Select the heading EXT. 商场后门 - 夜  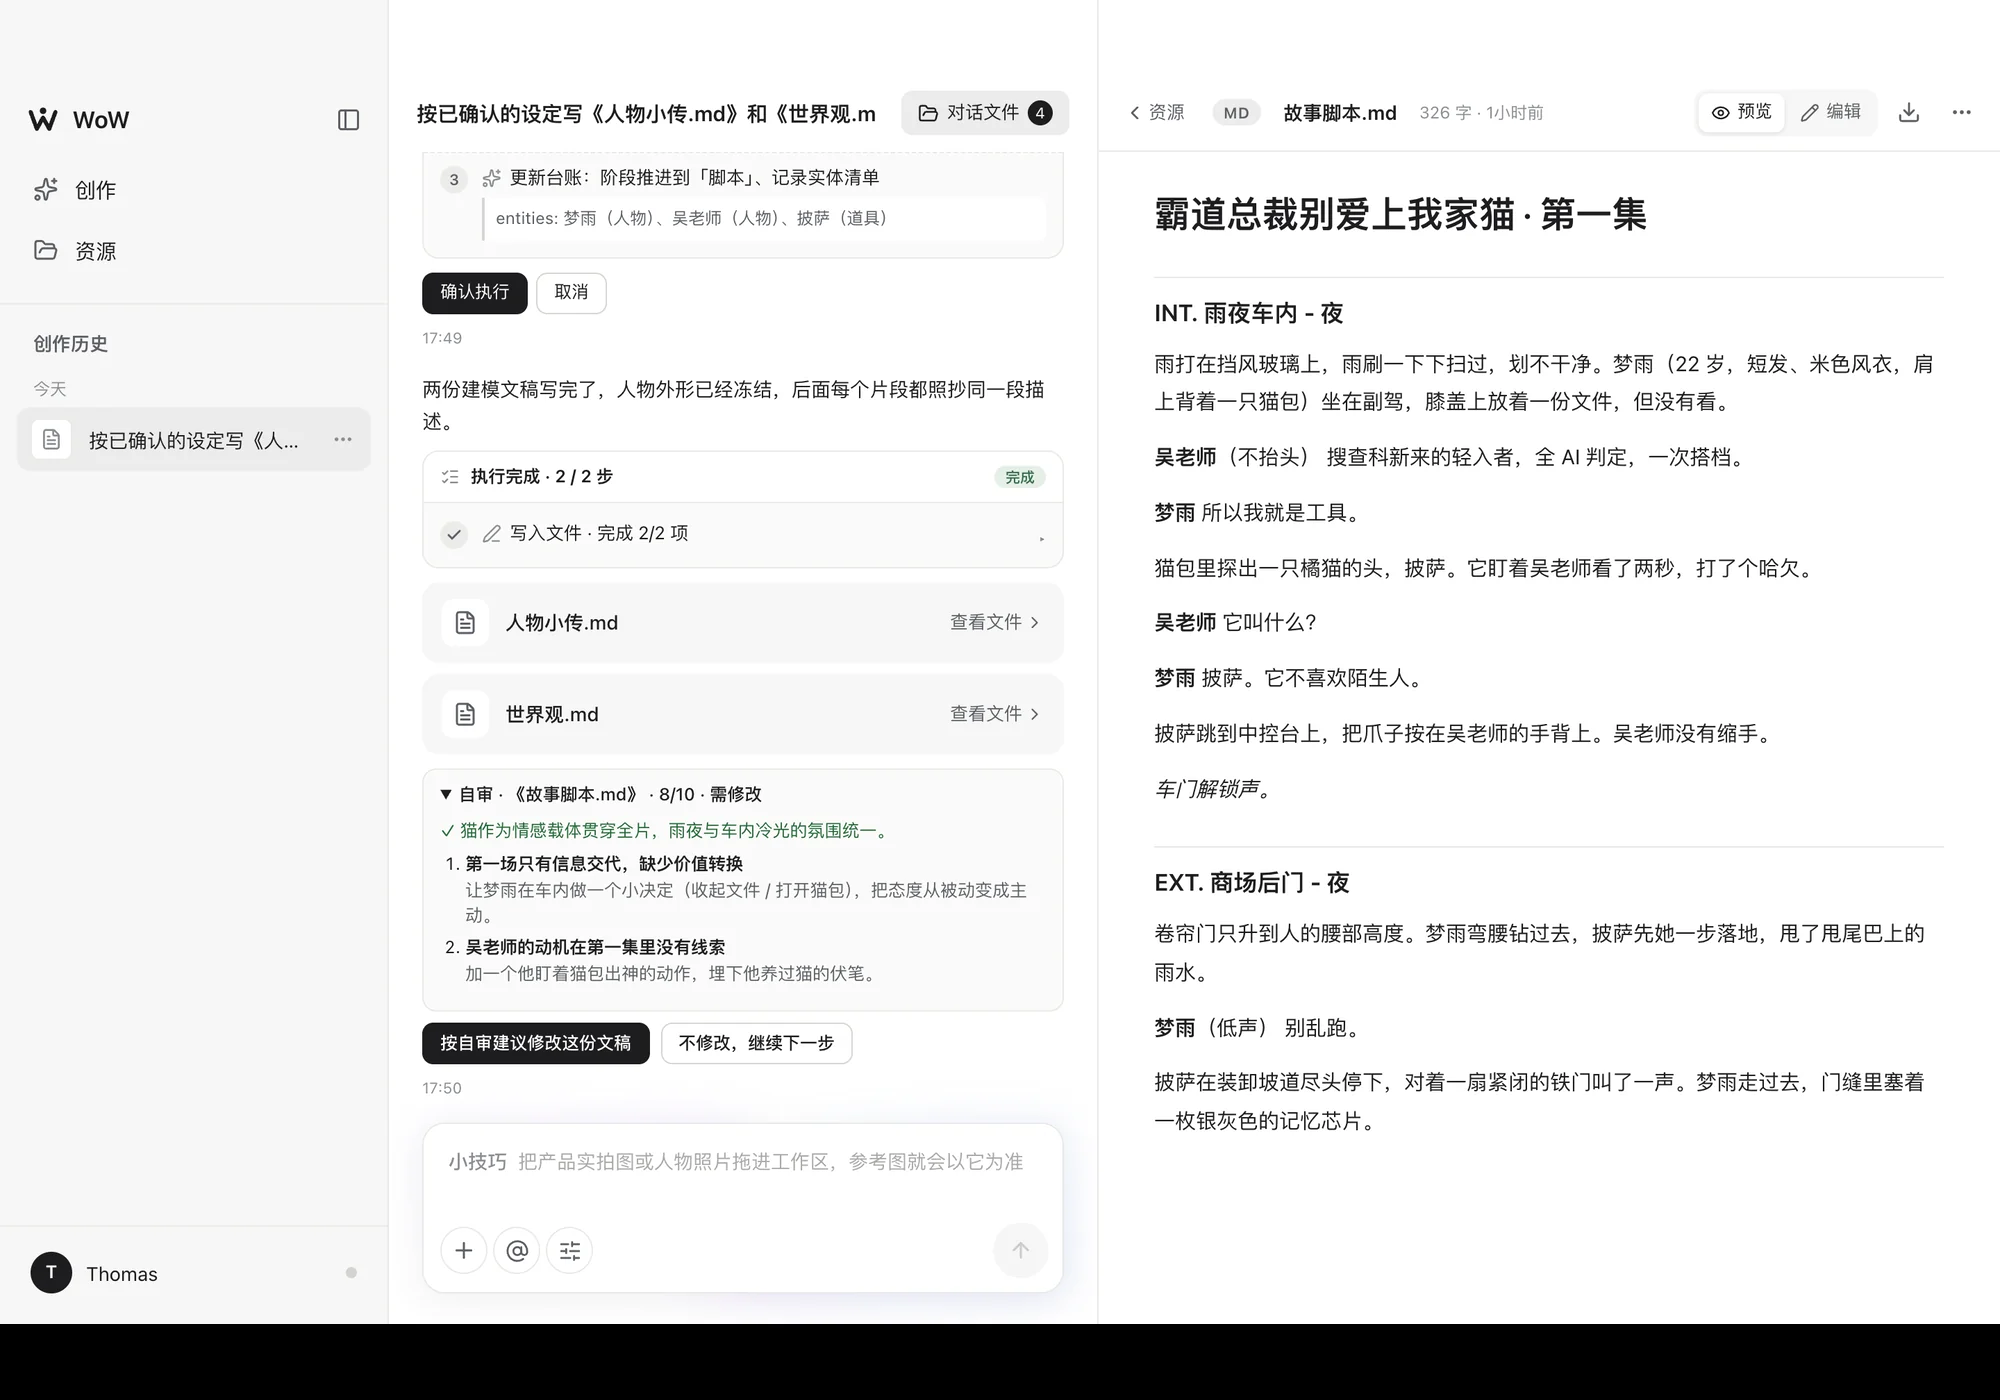[x=1252, y=883]
